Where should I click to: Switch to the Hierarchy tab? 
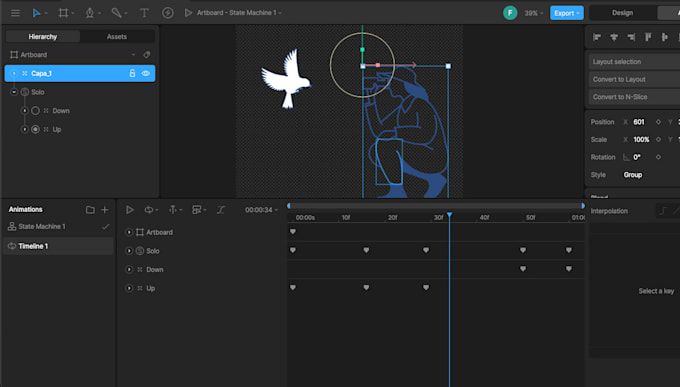[43, 37]
